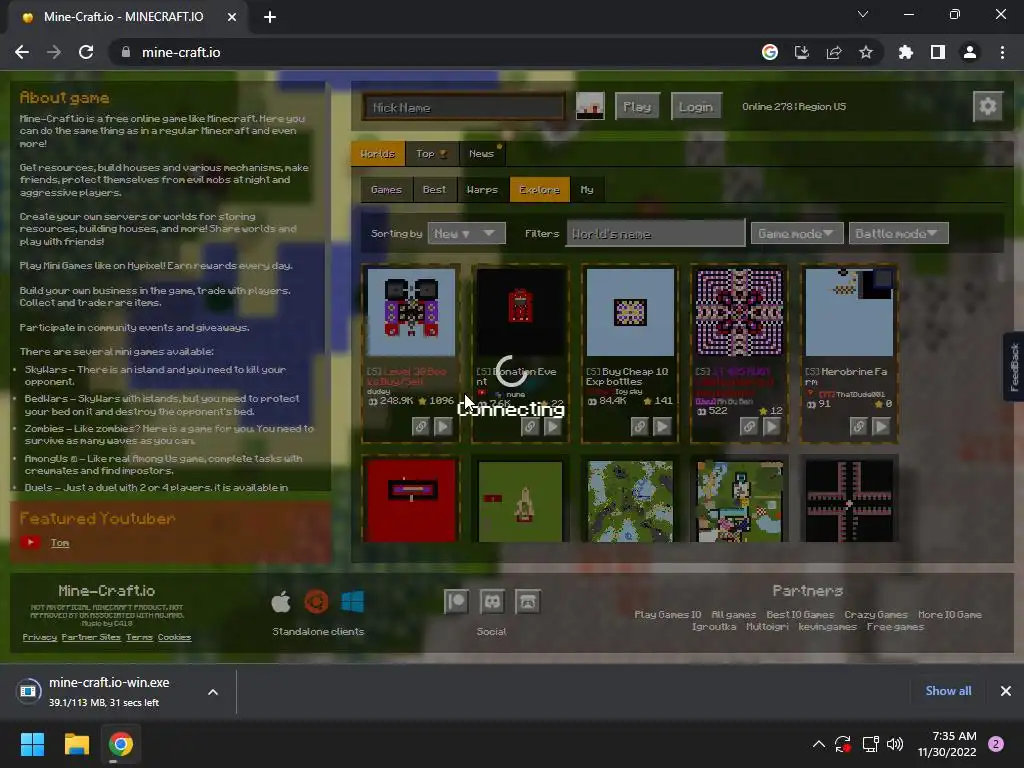Open the Windows Start menu

pyautogui.click(x=32, y=744)
